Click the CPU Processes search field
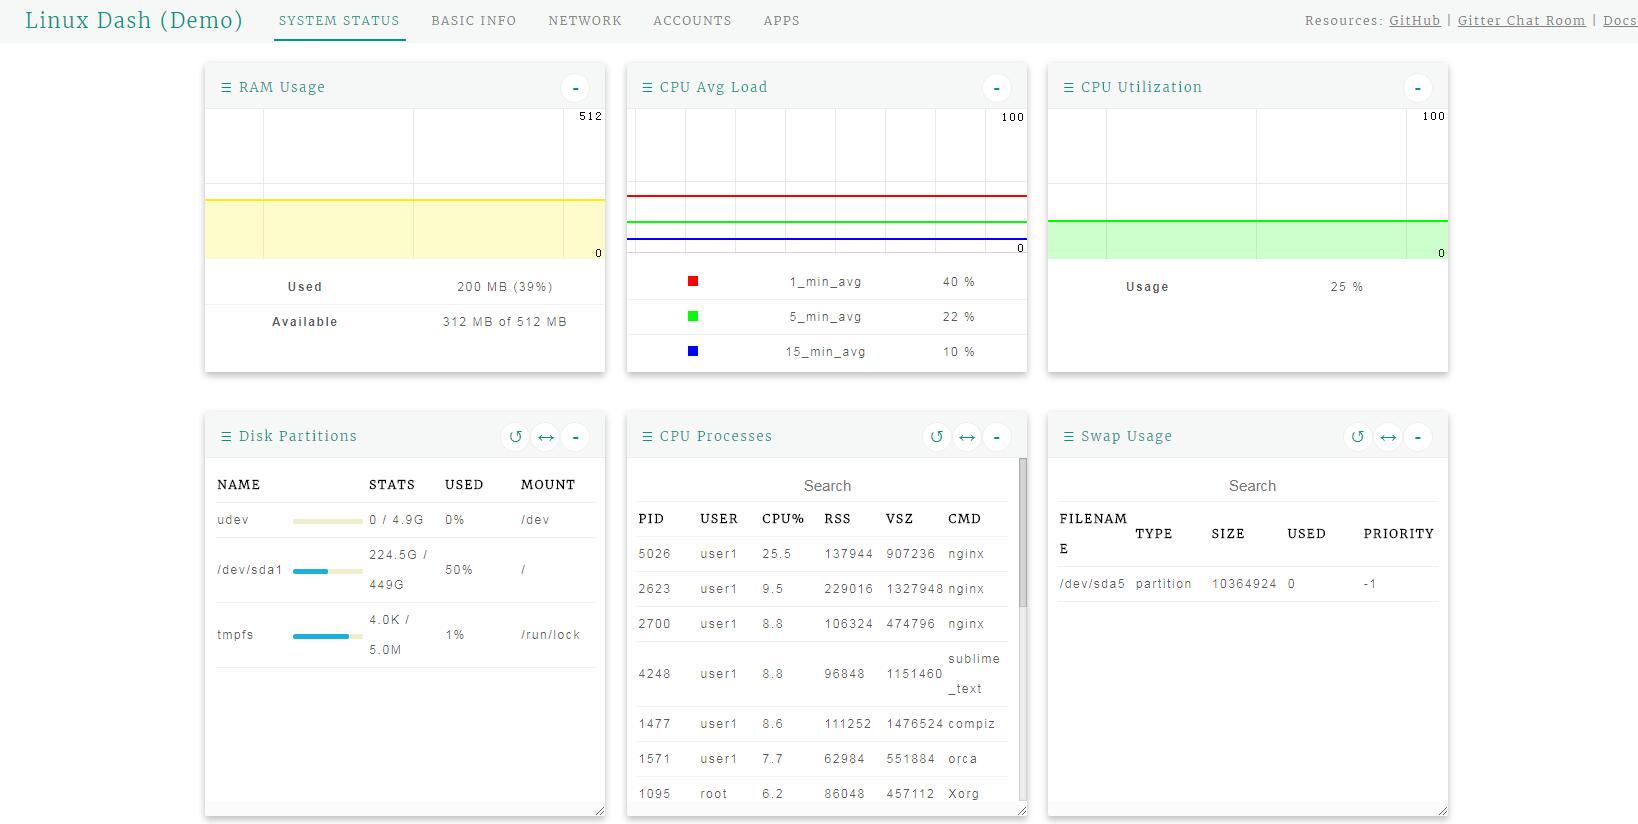Viewport: 1638px width, 824px height. point(827,486)
